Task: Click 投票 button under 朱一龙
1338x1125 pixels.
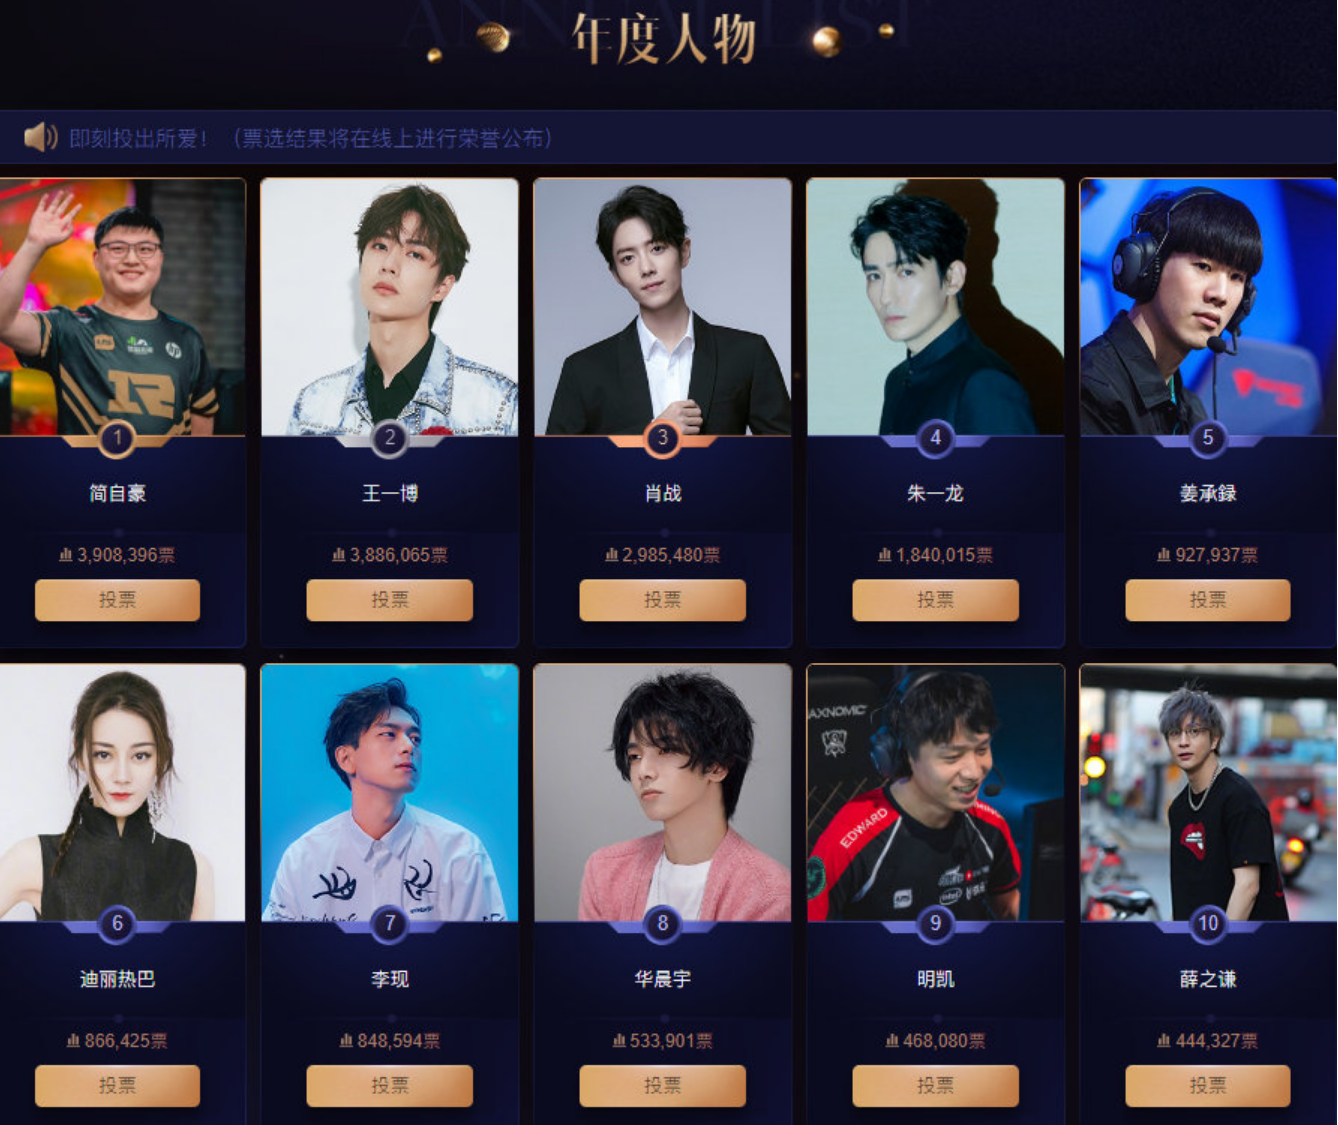Action: click(x=935, y=600)
